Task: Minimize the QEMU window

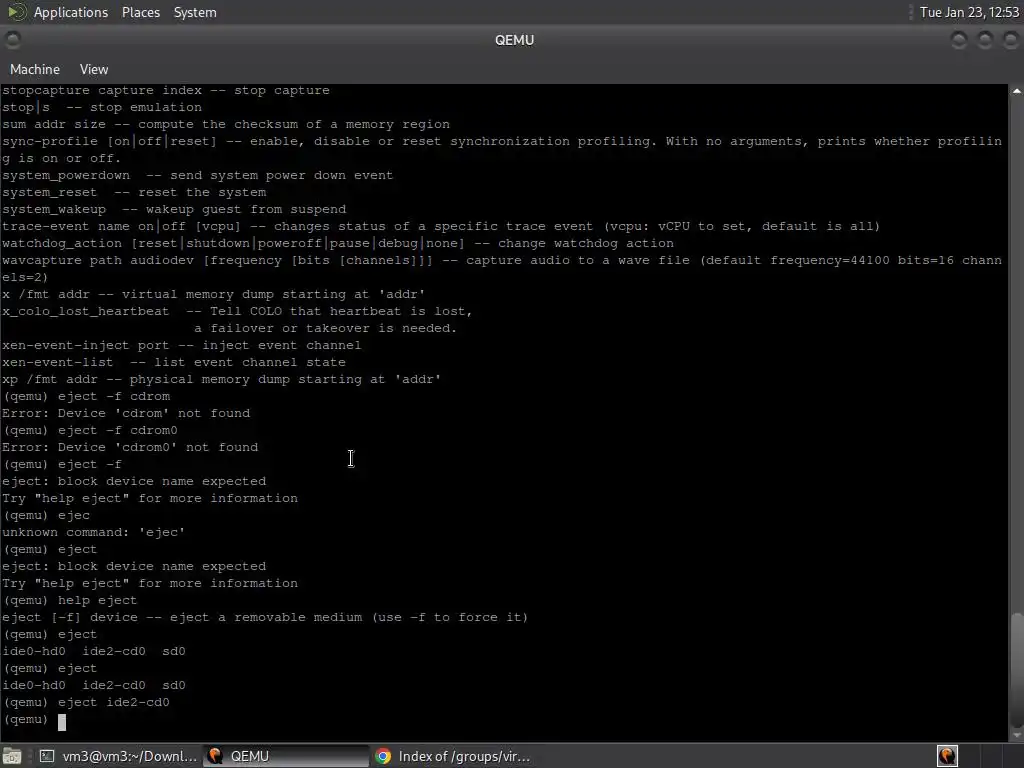Action: click(x=959, y=40)
